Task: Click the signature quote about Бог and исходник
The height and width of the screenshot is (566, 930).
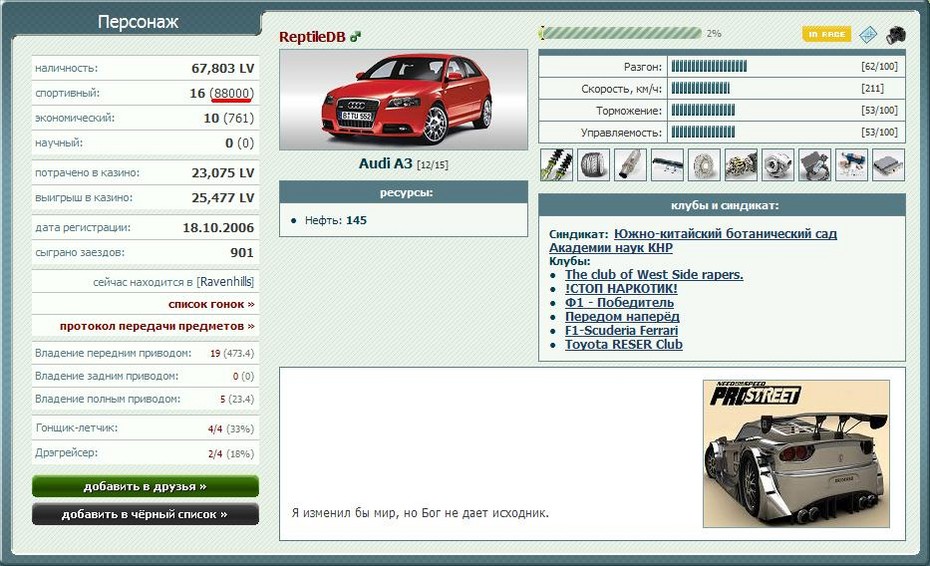Action: [x=420, y=513]
